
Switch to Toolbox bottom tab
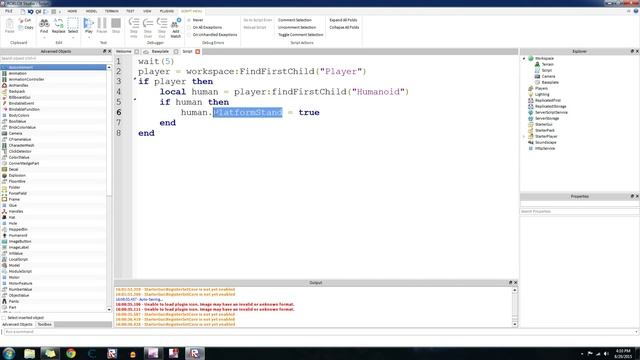(44, 324)
